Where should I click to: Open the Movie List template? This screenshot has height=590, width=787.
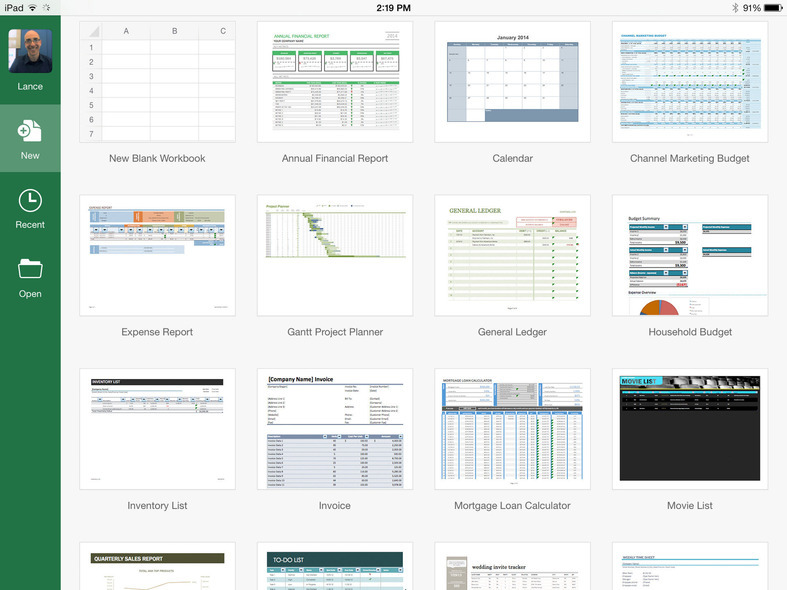point(689,429)
